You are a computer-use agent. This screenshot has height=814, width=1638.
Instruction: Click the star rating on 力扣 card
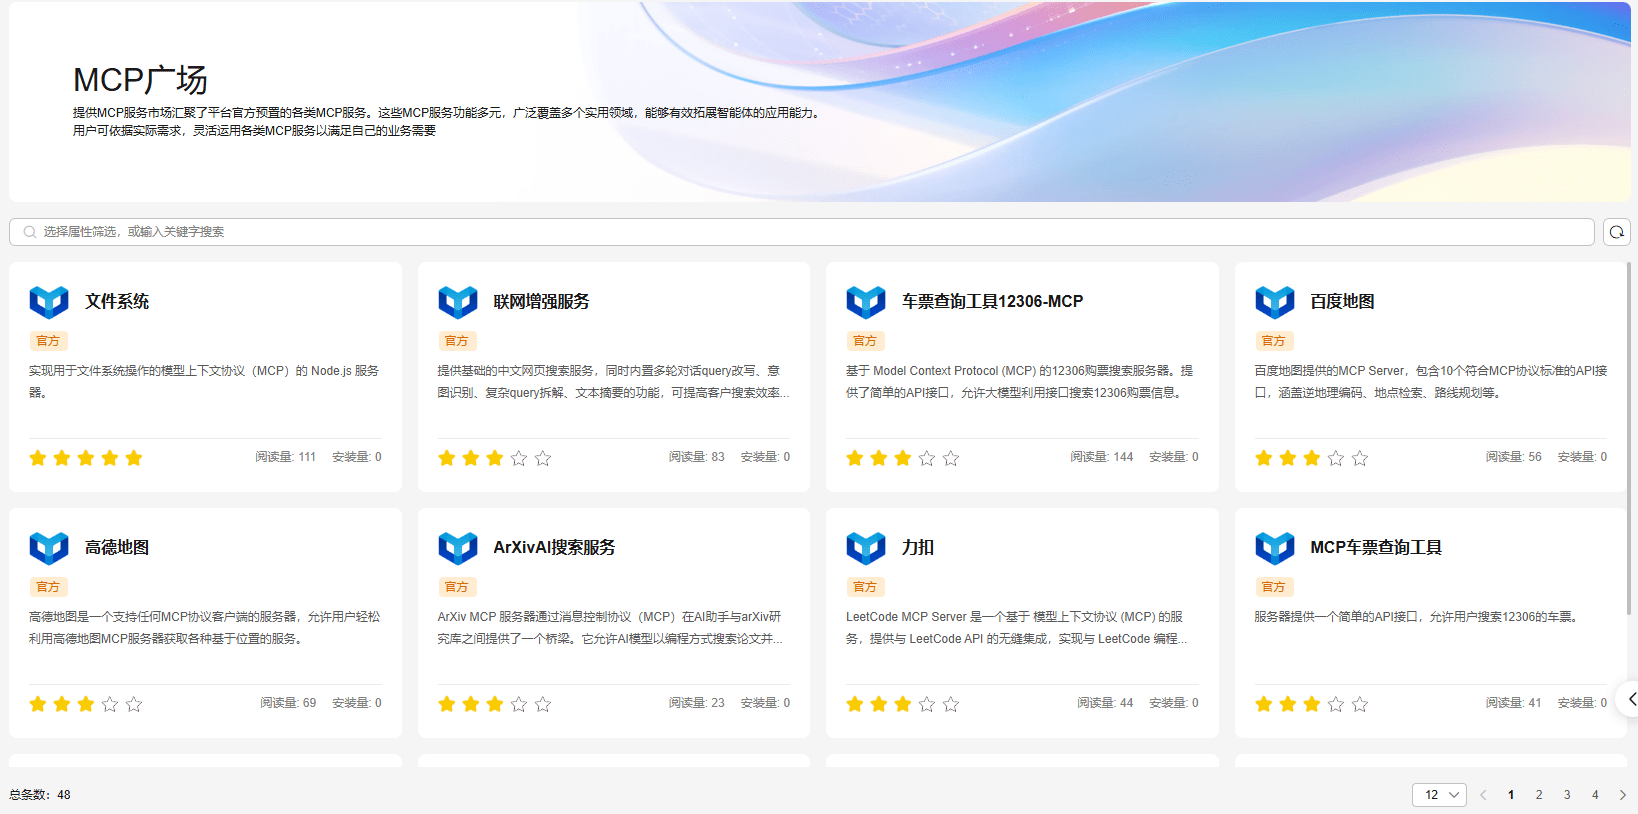coord(903,704)
